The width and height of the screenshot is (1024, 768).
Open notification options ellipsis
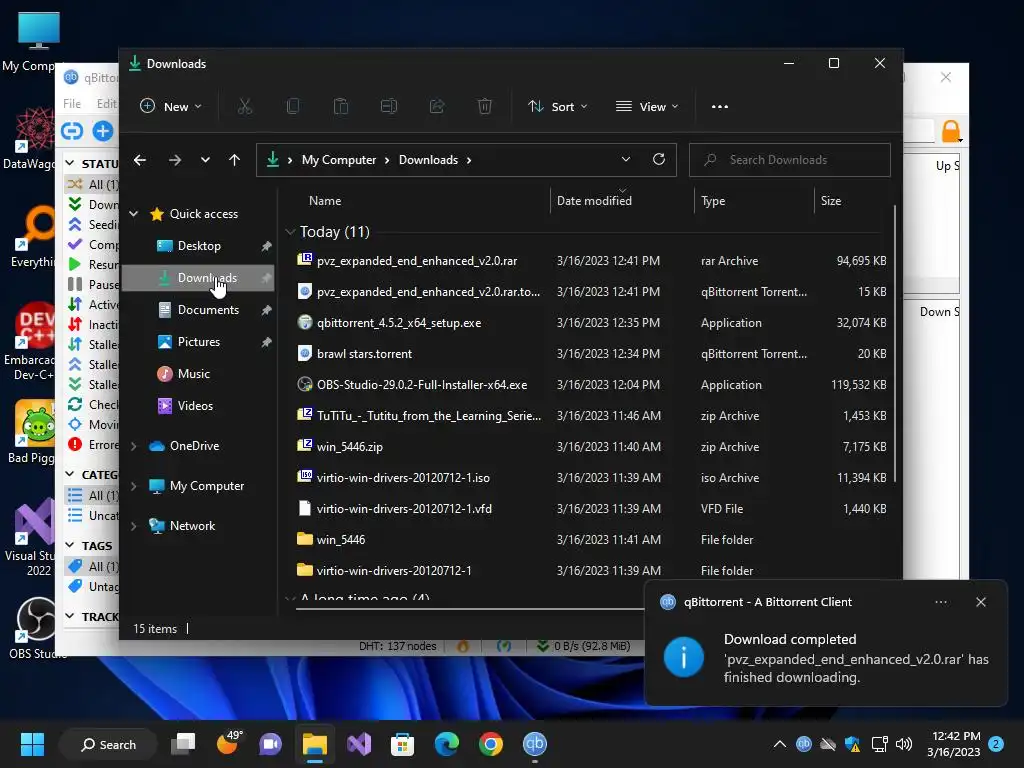tap(941, 602)
